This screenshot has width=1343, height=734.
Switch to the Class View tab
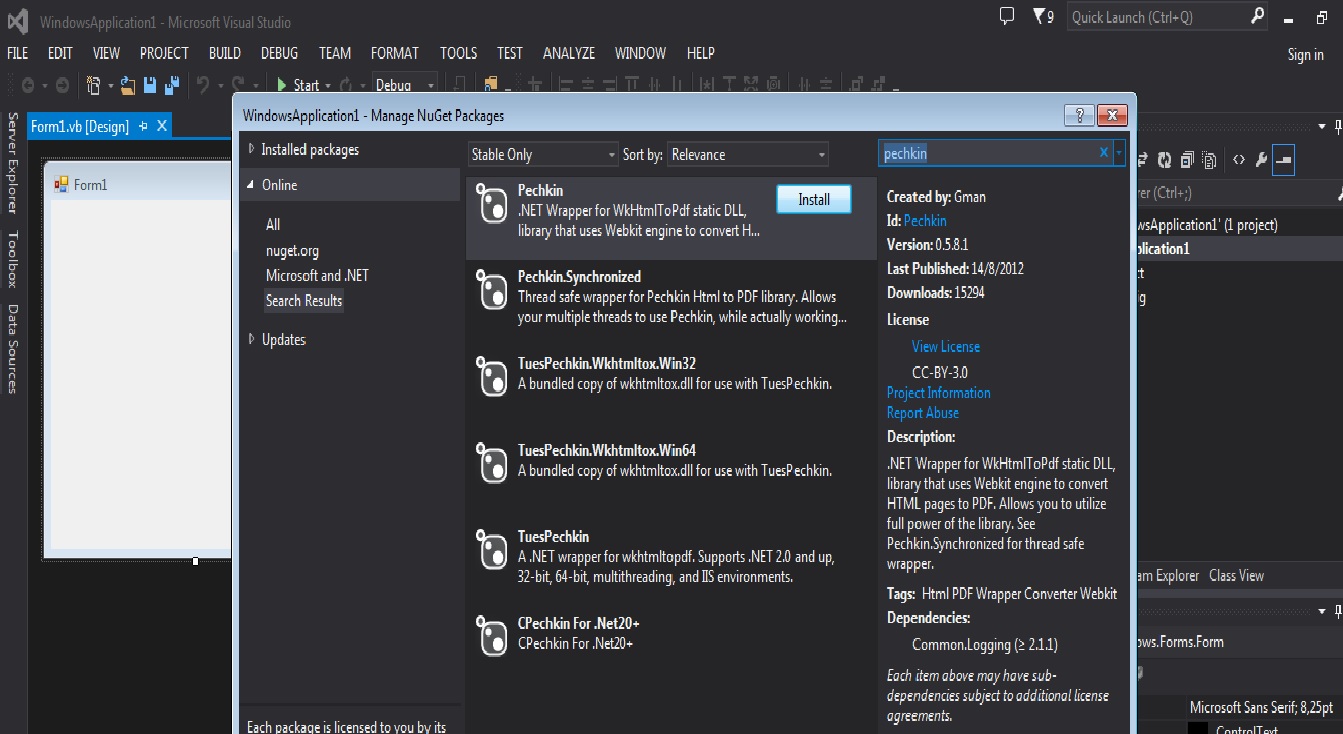(1236, 576)
